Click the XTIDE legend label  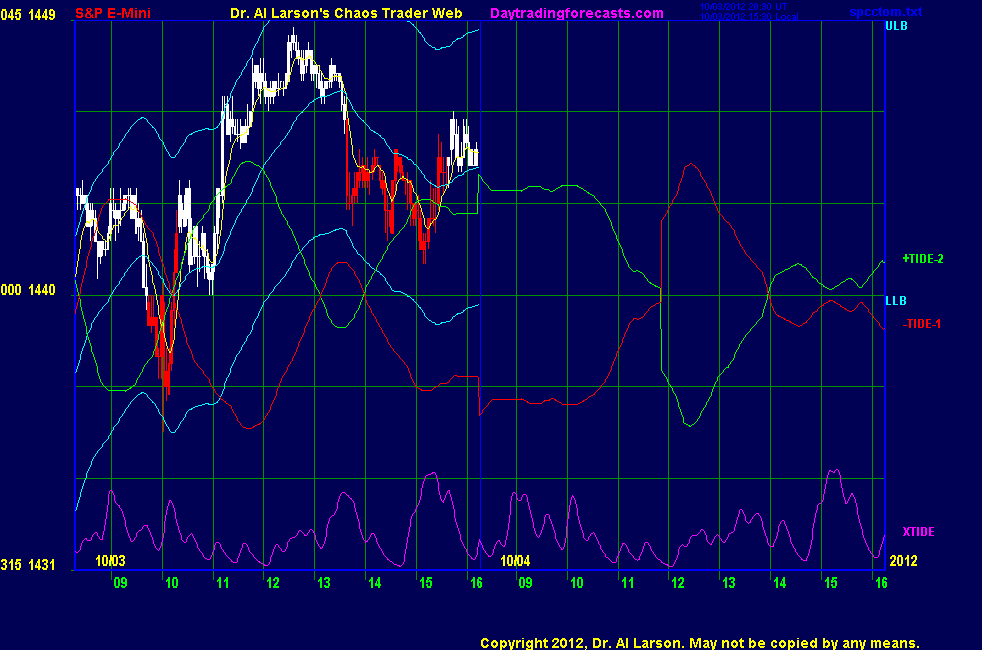918,531
